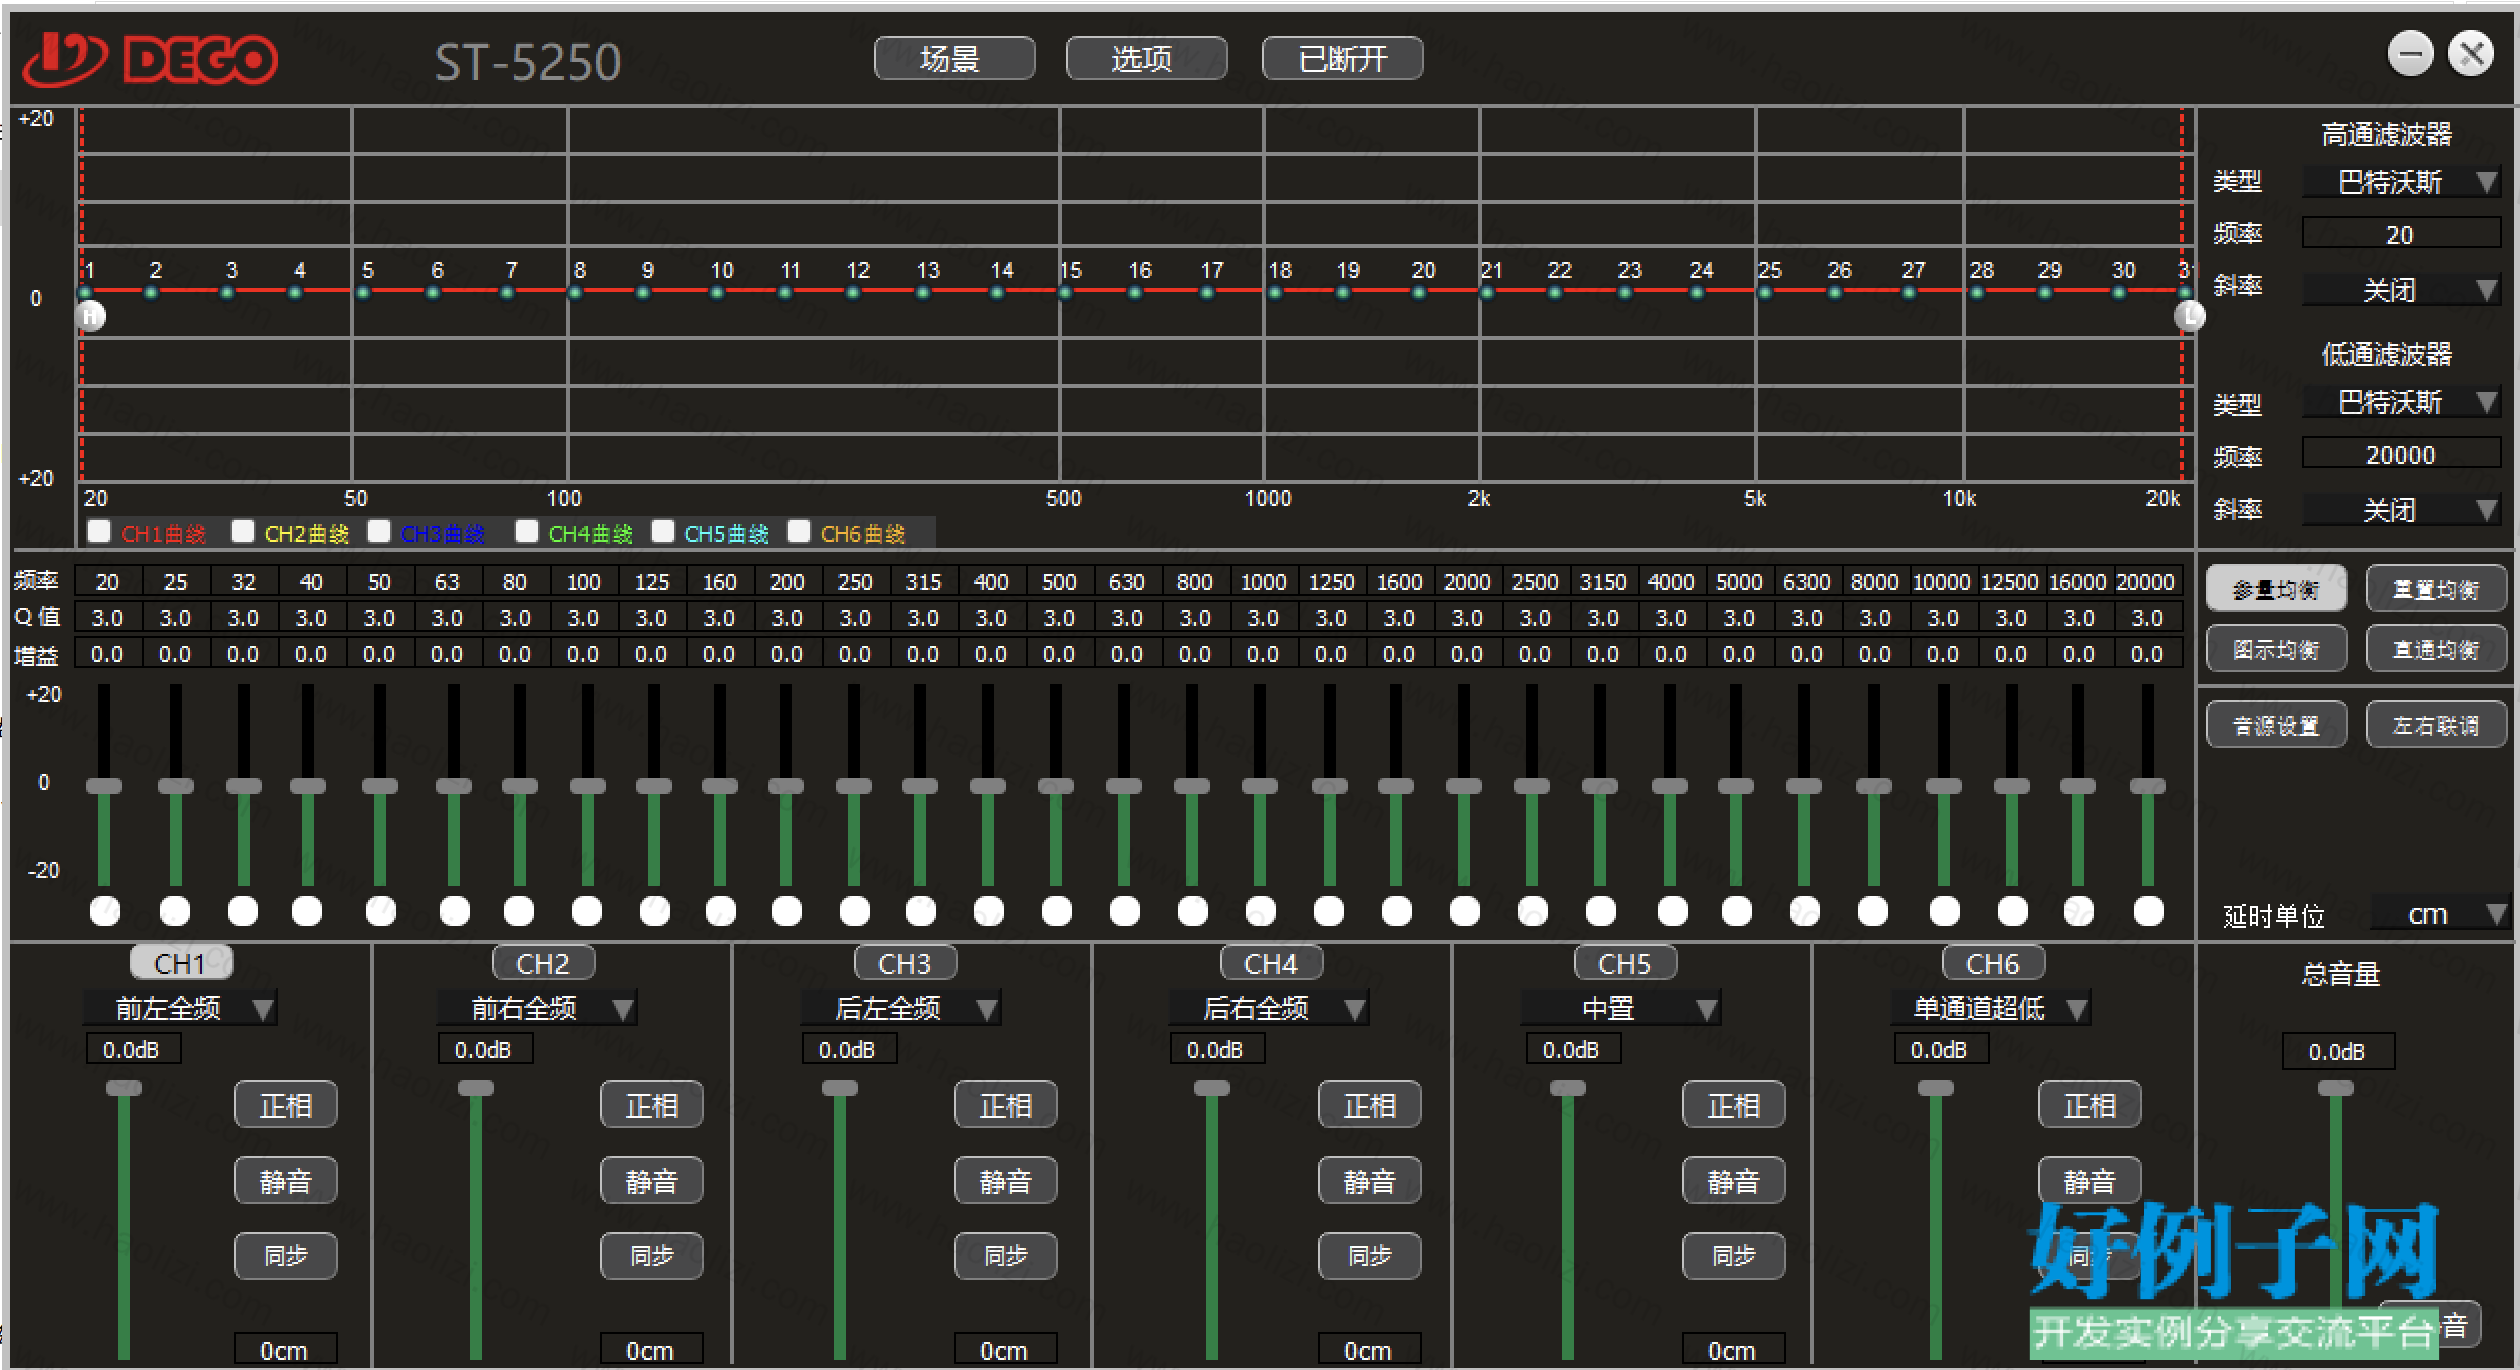Minimize the ST-5250 window

click(2411, 53)
